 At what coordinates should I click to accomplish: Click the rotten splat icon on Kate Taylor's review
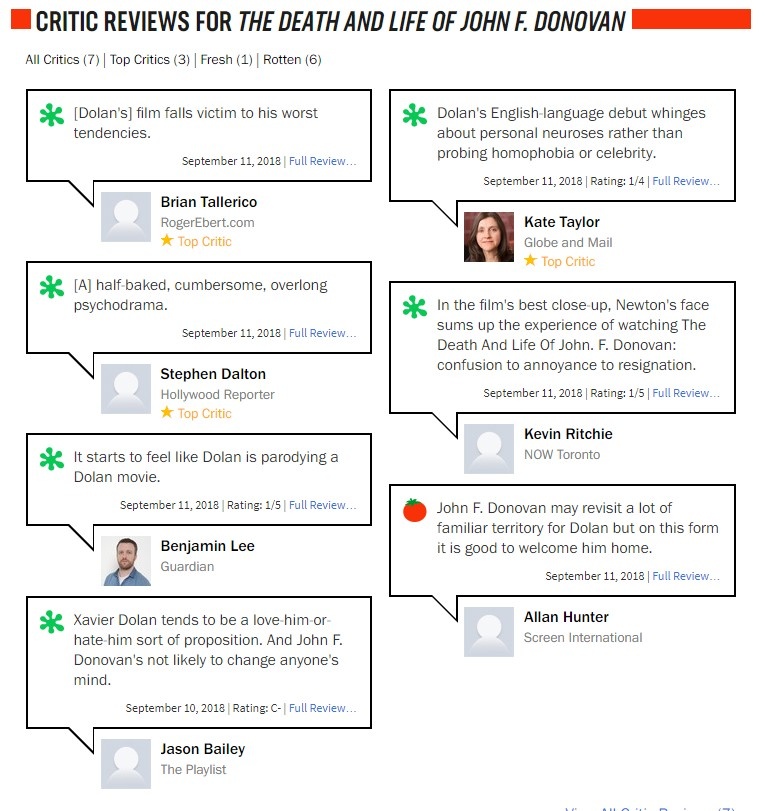[415, 115]
